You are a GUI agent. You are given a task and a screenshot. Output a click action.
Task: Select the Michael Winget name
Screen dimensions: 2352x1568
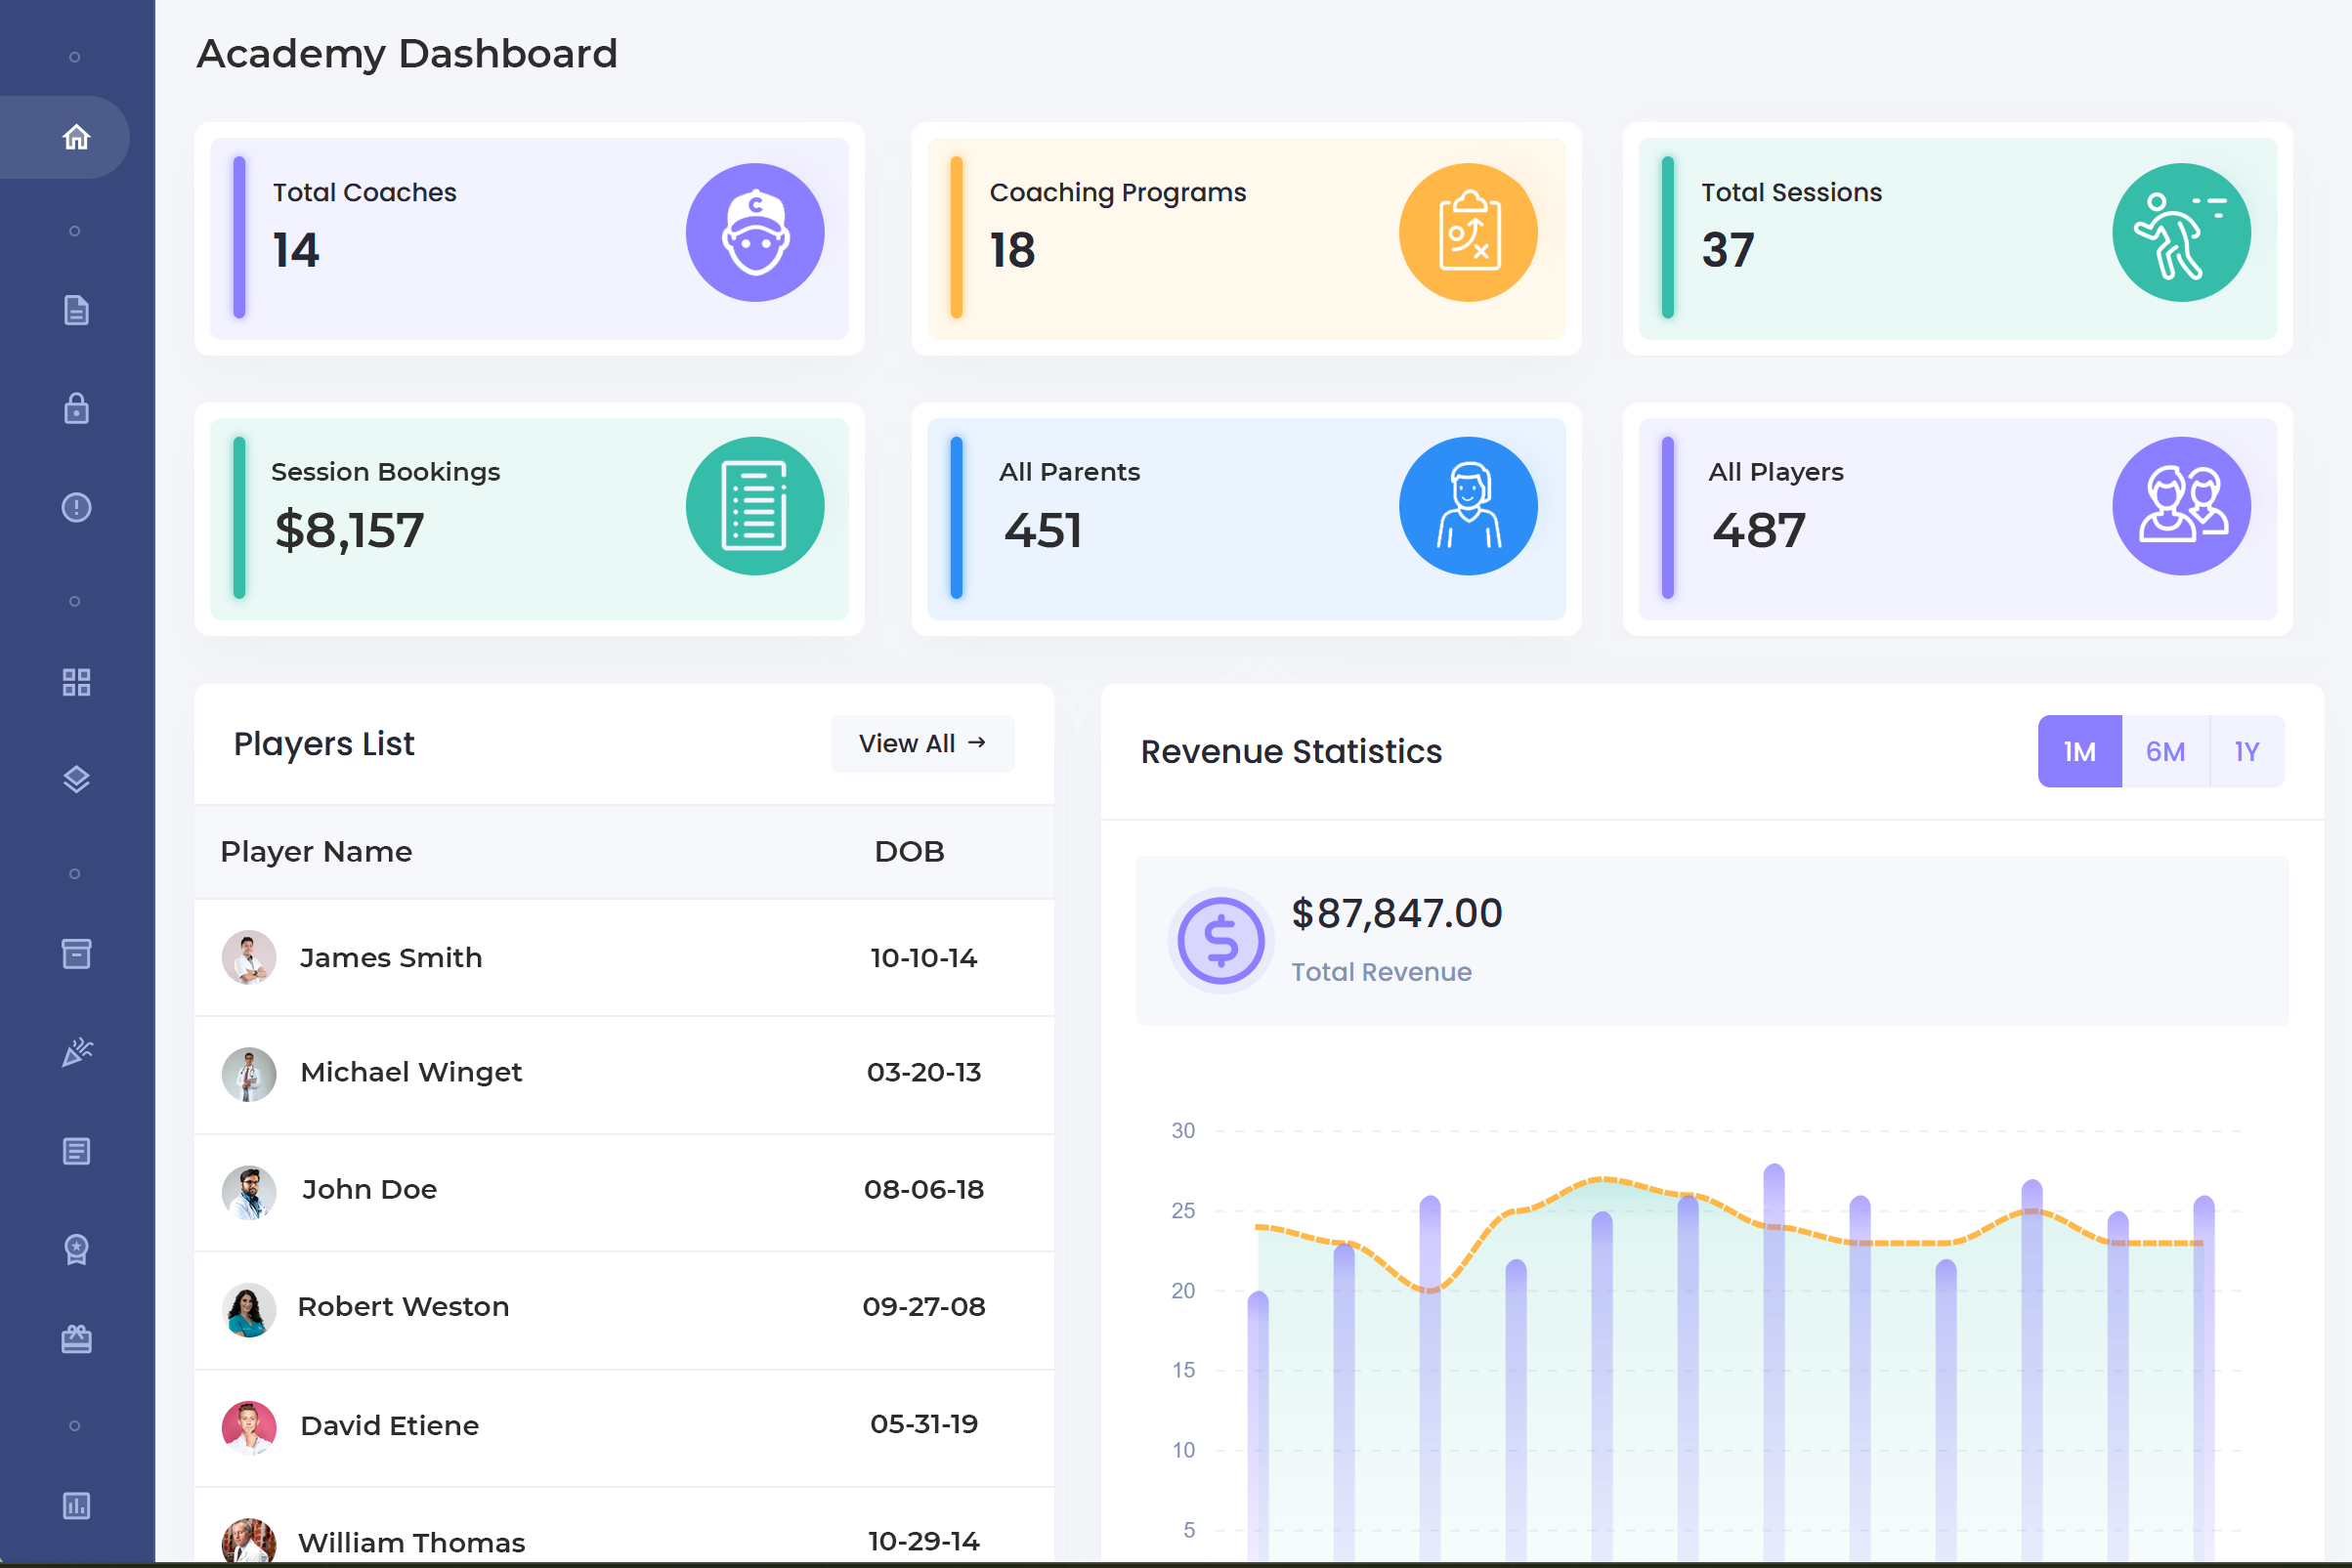pyautogui.click(x=411, y=1072)
